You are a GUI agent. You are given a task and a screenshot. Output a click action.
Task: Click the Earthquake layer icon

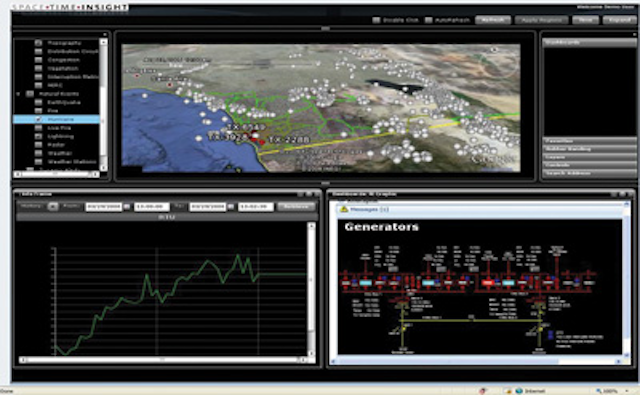pos(38,102)
